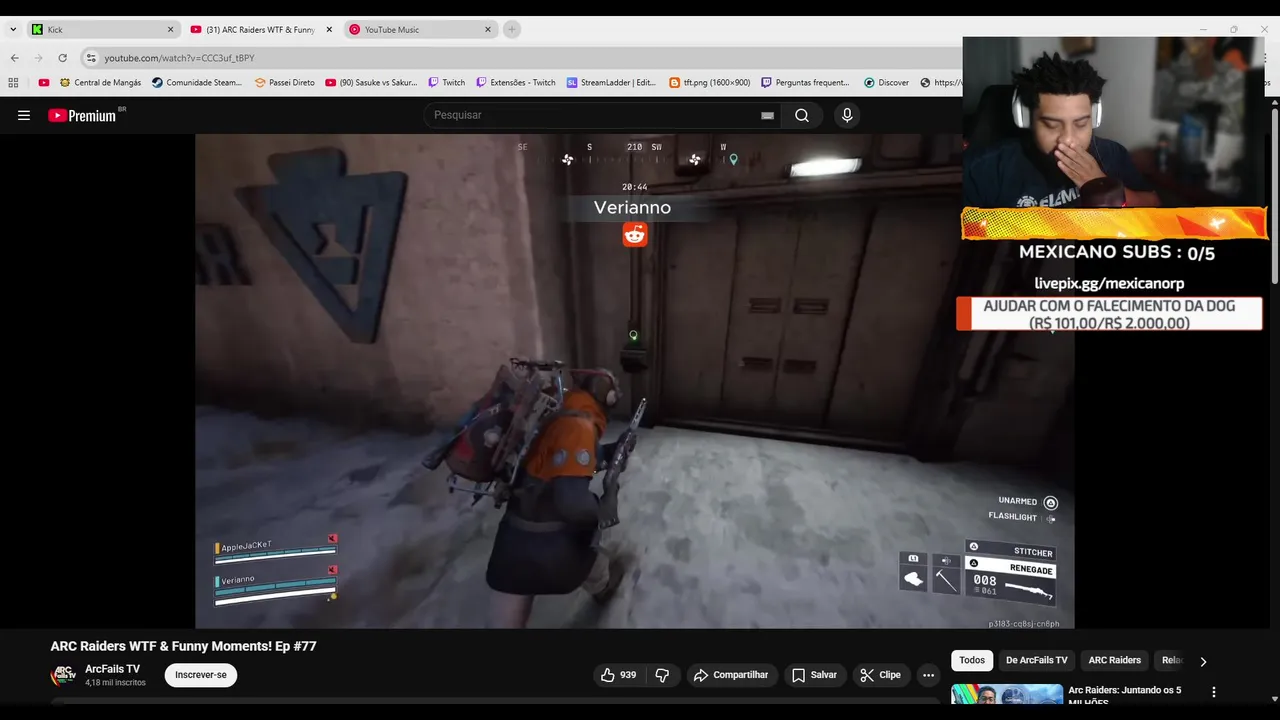Viewport: 1280px width, 720px height.
Task: Open the Arc Raiders: Juntando os 5 thumbnail
Action: click(x=1007, y=694)
